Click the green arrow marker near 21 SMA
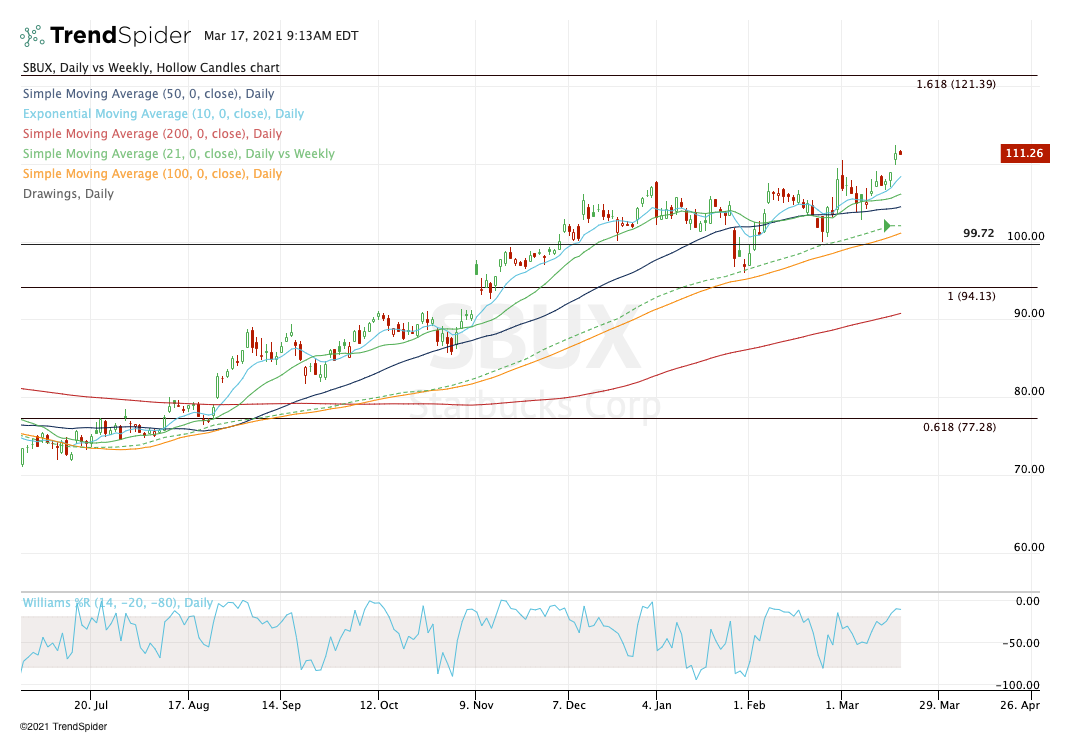 [887, 226]
